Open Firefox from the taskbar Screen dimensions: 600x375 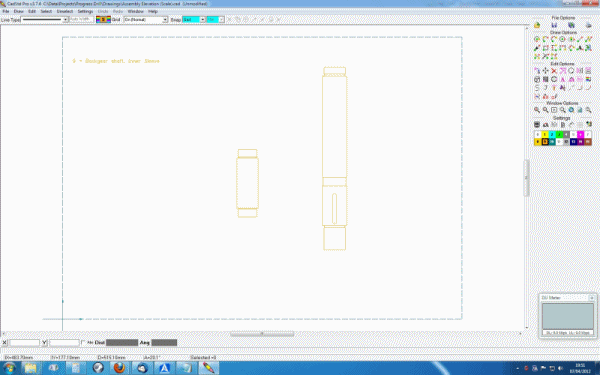[119, 368]
